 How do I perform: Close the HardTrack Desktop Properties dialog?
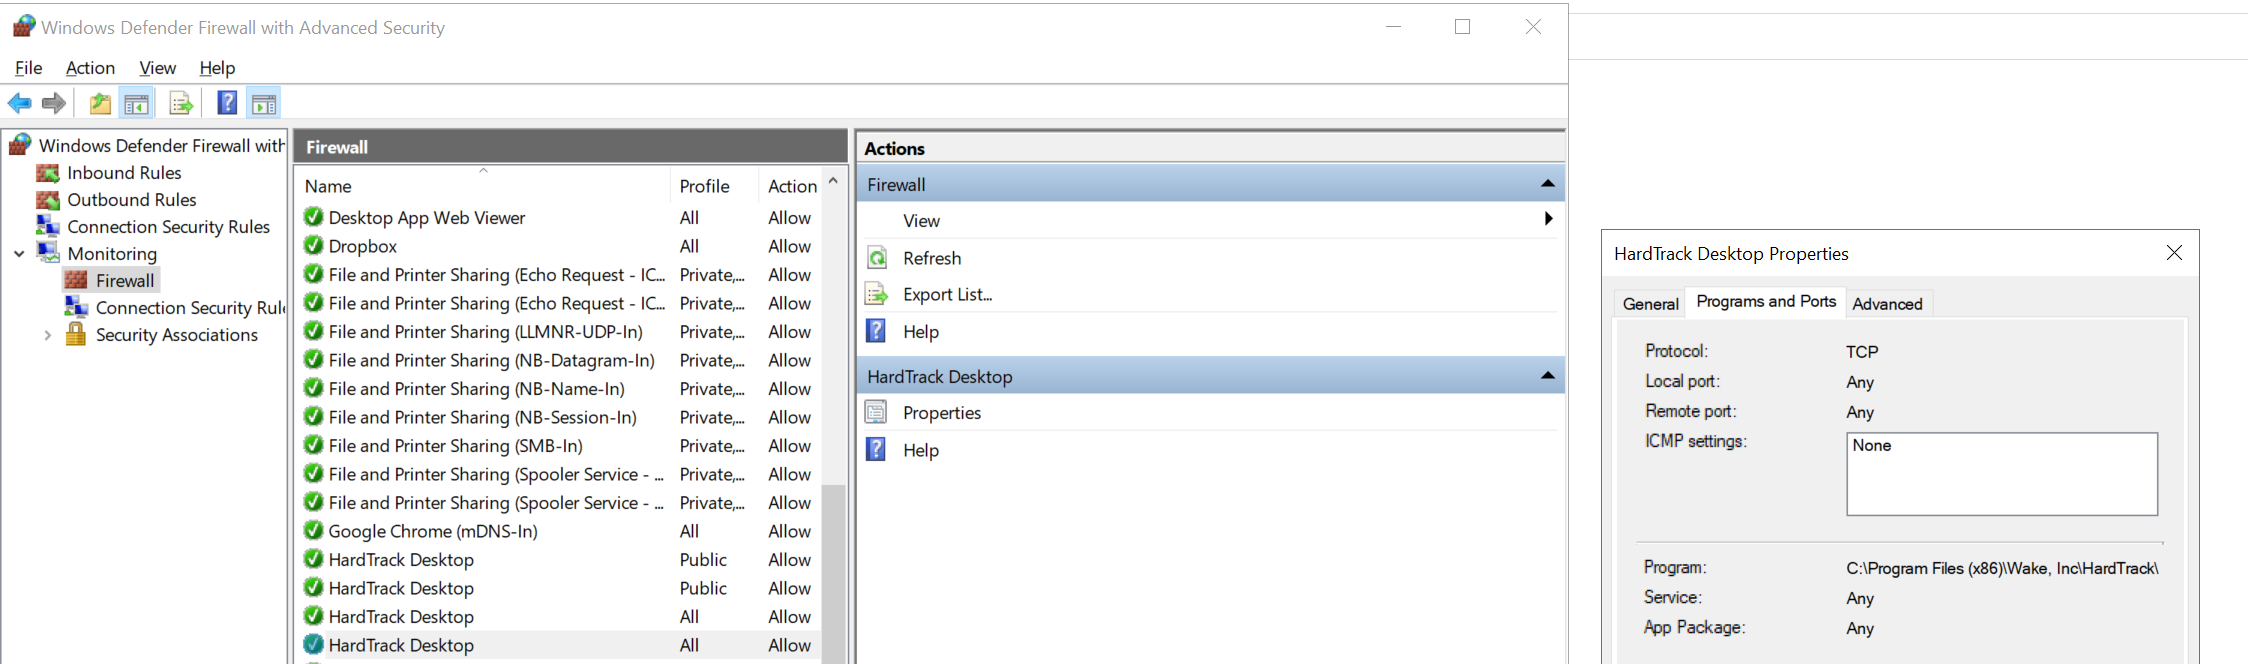tap(2174, 253)
